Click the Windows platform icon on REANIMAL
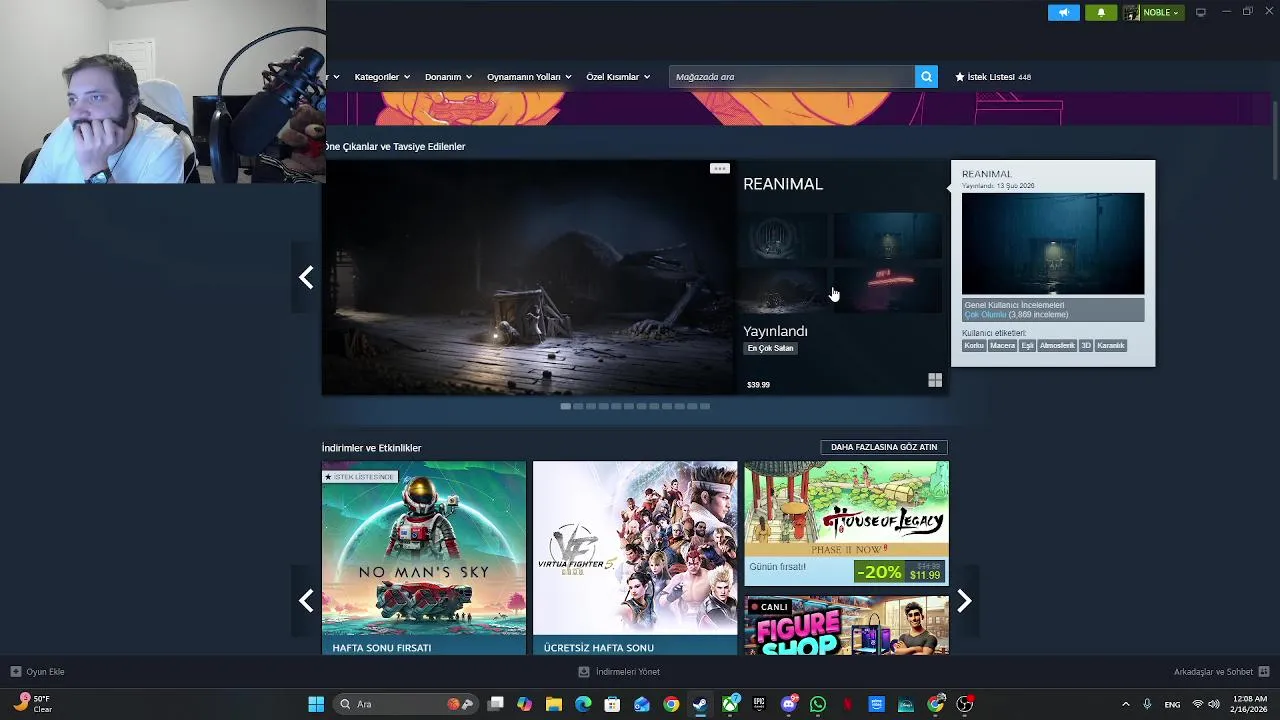This screenshot has width=1280, height=720. tap(935, 380)
